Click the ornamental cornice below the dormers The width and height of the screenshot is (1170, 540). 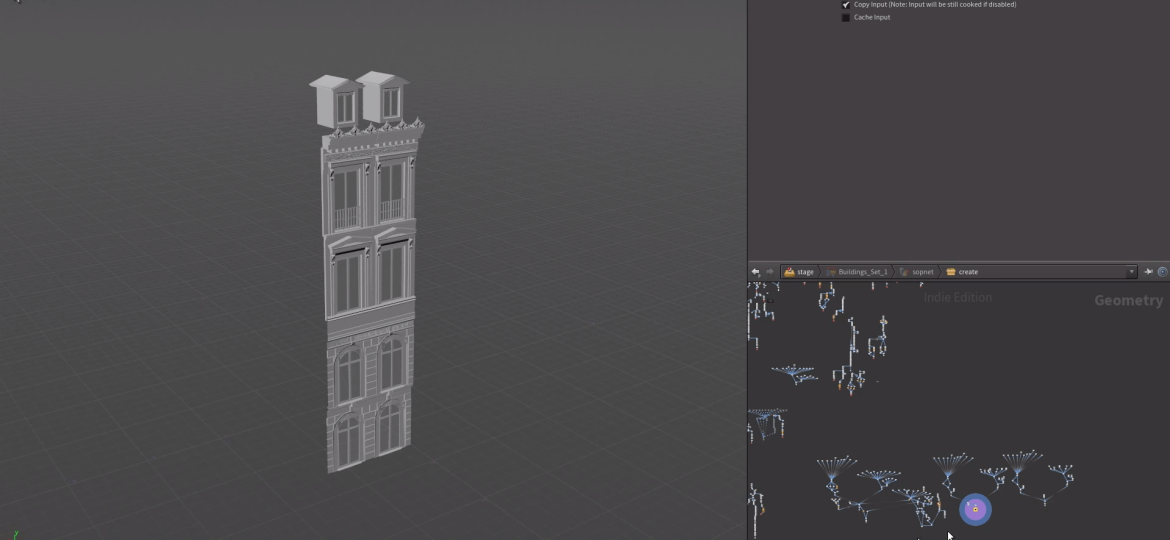(x=372, y=133)
